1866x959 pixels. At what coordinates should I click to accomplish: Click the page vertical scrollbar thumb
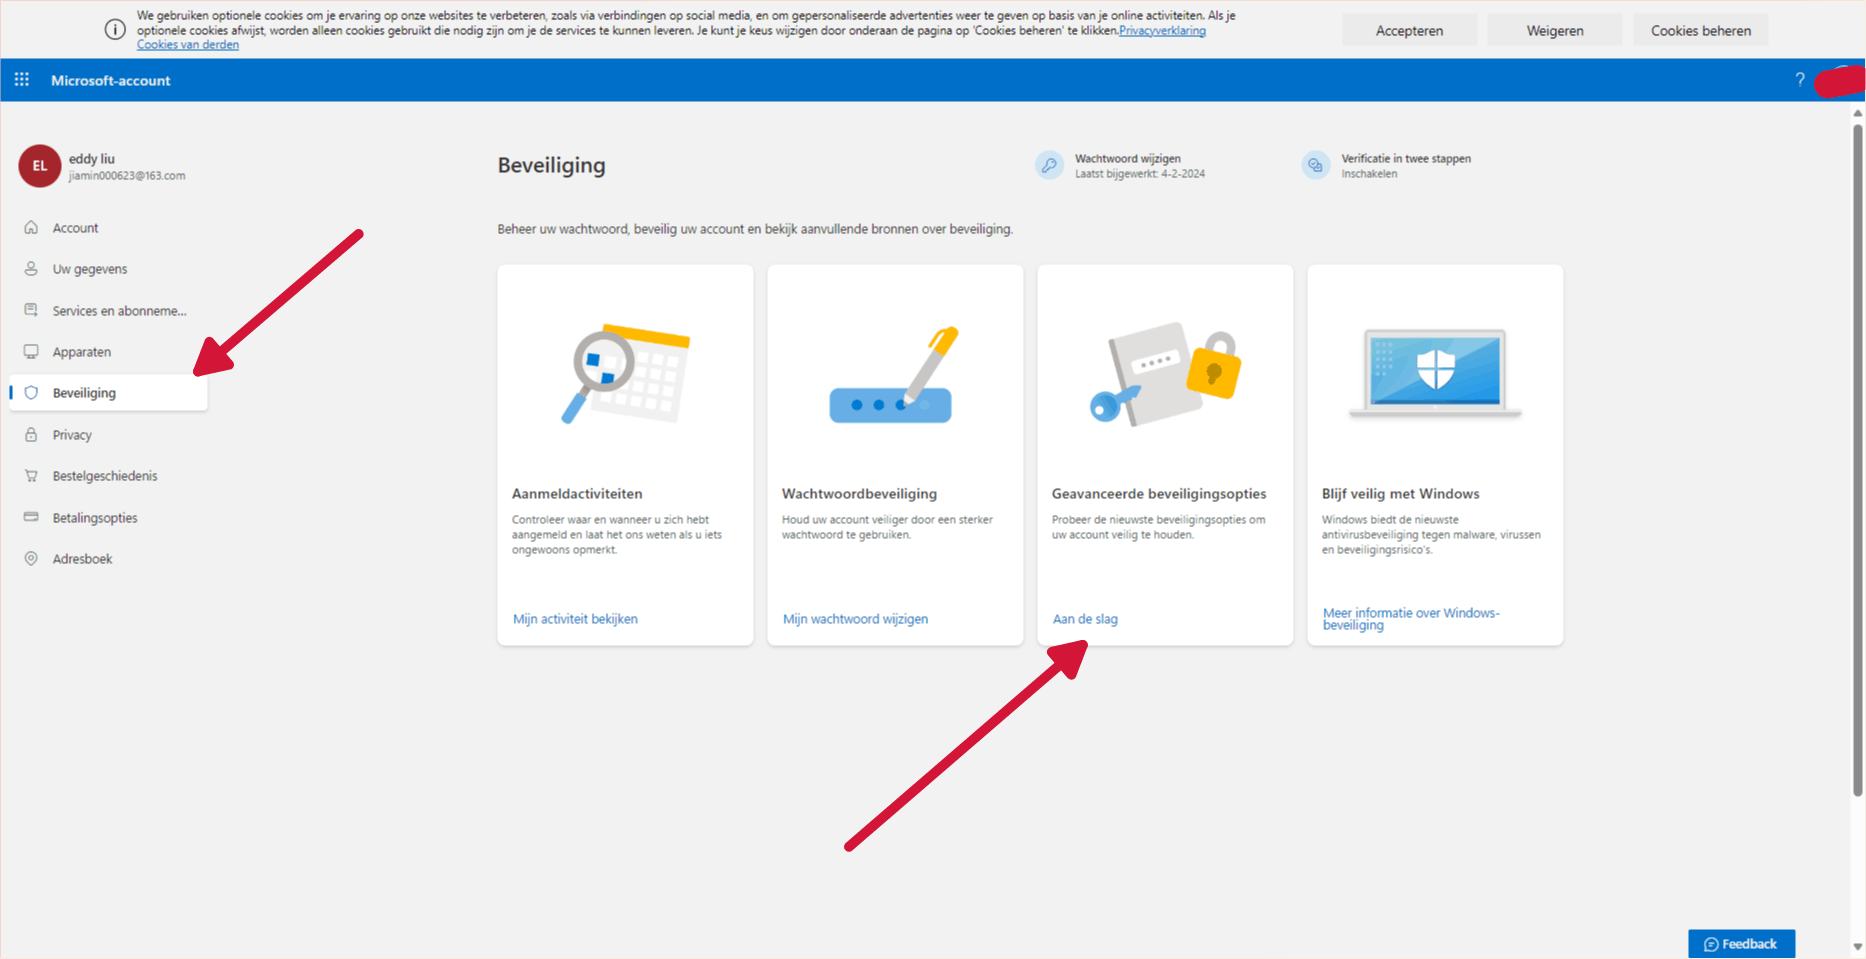click(1858, 460)
